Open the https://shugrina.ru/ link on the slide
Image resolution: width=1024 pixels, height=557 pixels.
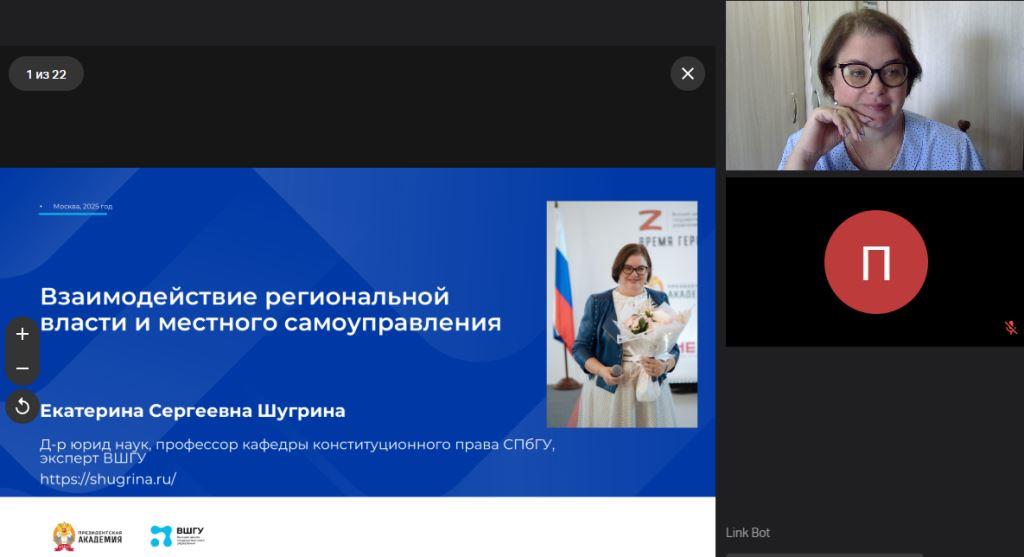click(x=108, y=479)
